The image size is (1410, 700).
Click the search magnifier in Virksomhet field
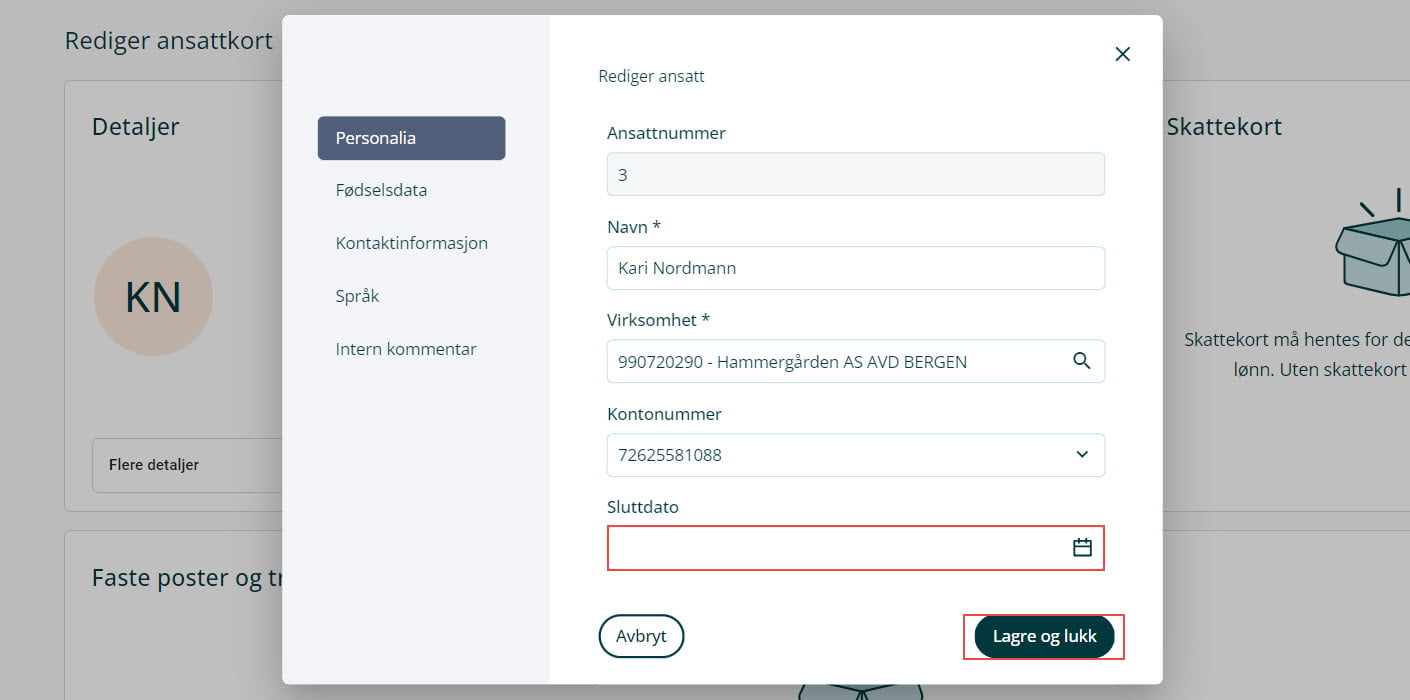point(1081,361)
